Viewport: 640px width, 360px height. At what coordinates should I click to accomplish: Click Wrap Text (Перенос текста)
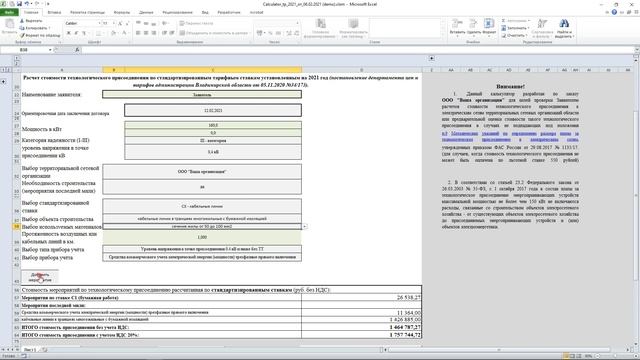pyautogui.click(x=197, y=23)
